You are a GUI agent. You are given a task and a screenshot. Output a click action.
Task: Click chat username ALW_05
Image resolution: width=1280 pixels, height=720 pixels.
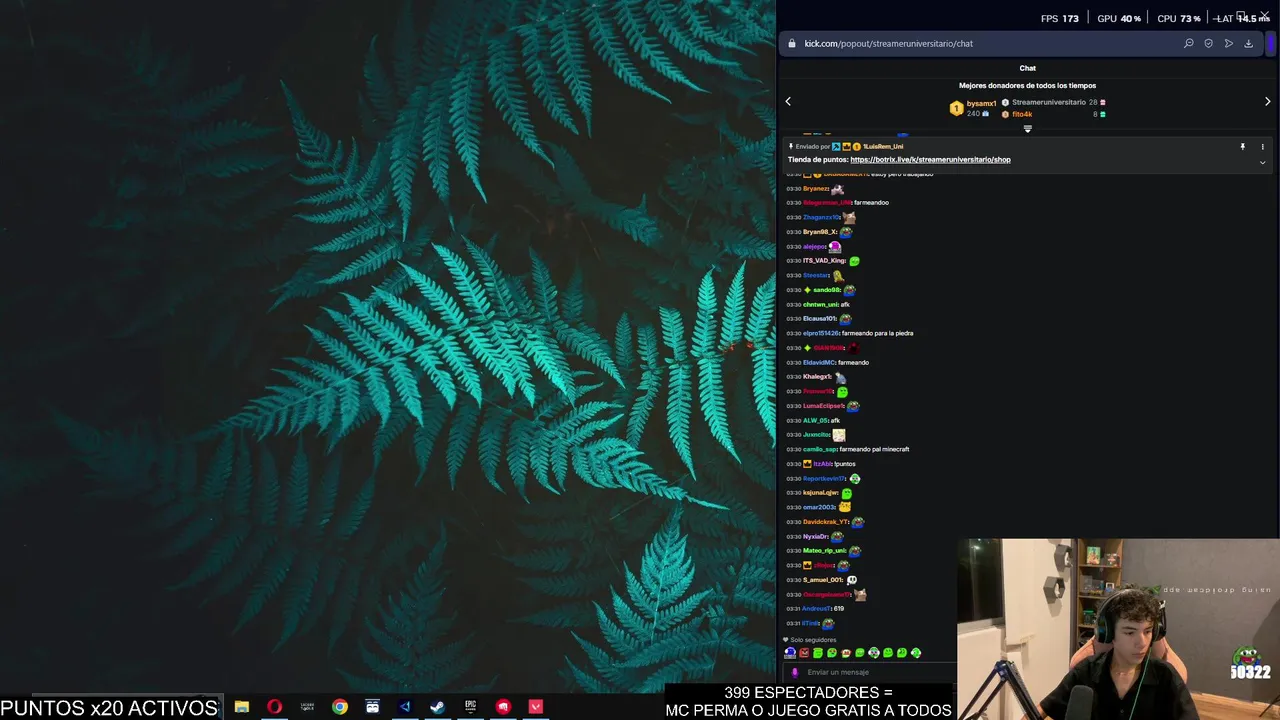816,420
